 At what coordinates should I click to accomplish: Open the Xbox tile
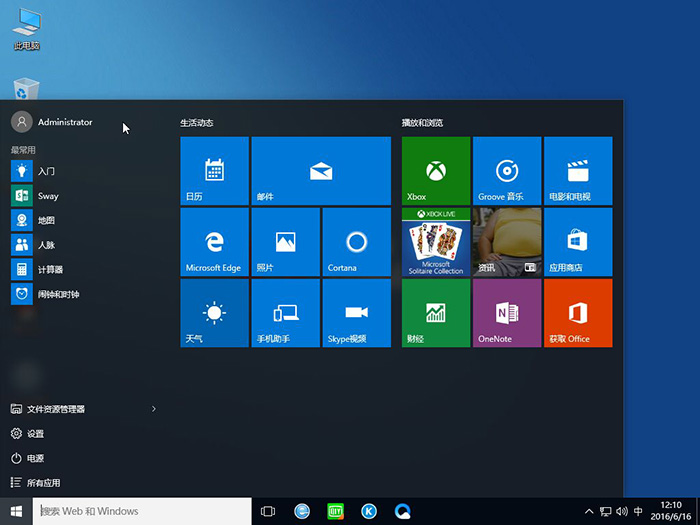[x=435, y=171]
